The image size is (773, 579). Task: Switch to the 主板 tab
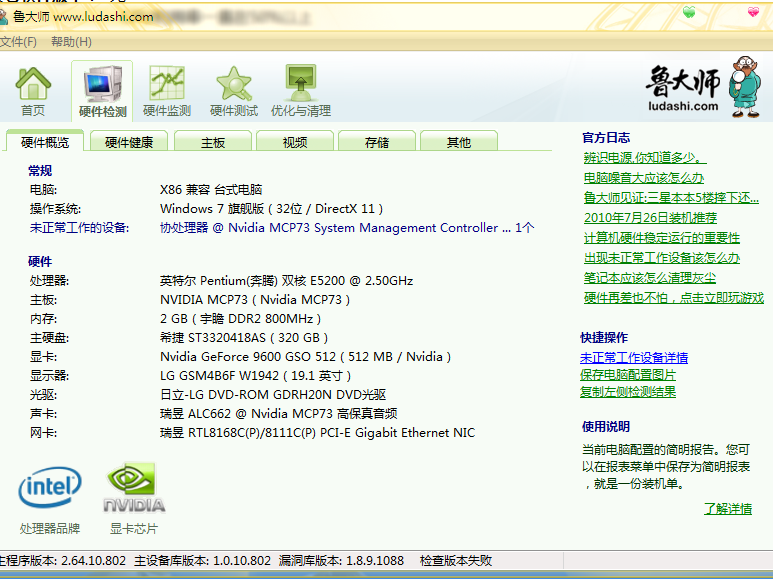pyautogui.click(x=213, y=143)
